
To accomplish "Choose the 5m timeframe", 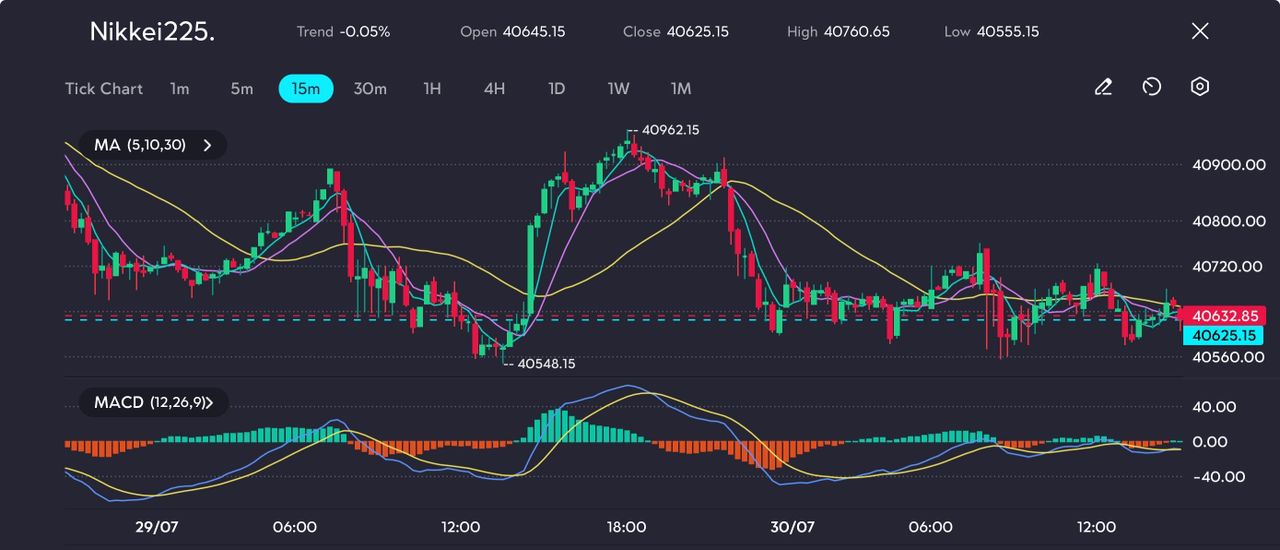I will tap(242, 89).
